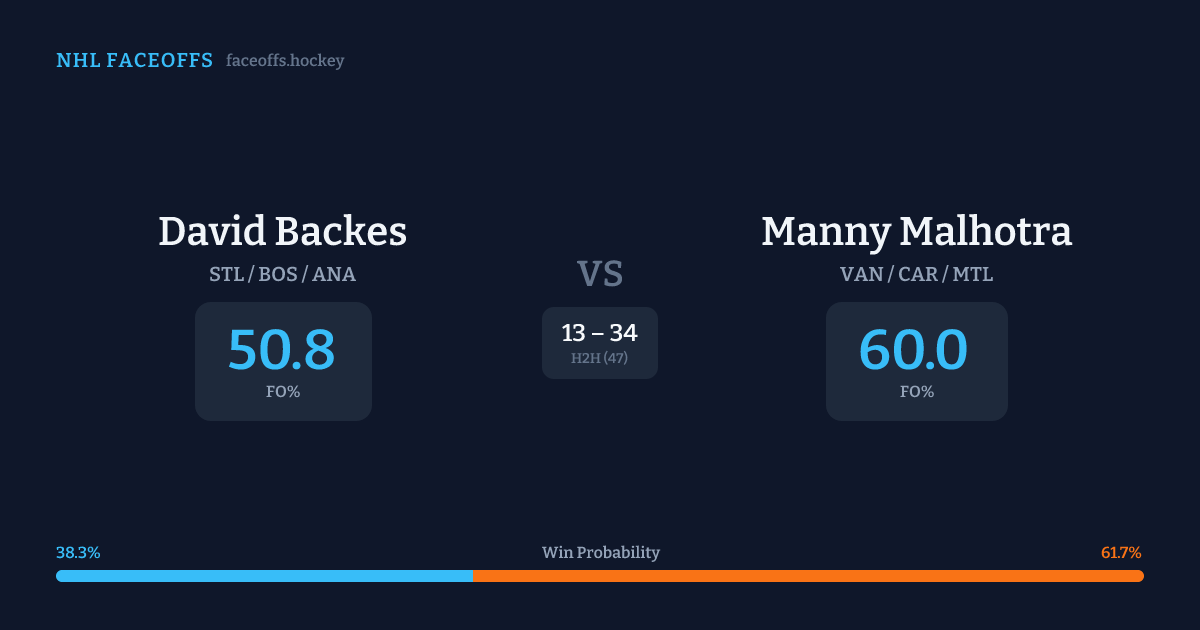Select the Manny Malhotra player name
1200x630 pixels.
[916, 232]
